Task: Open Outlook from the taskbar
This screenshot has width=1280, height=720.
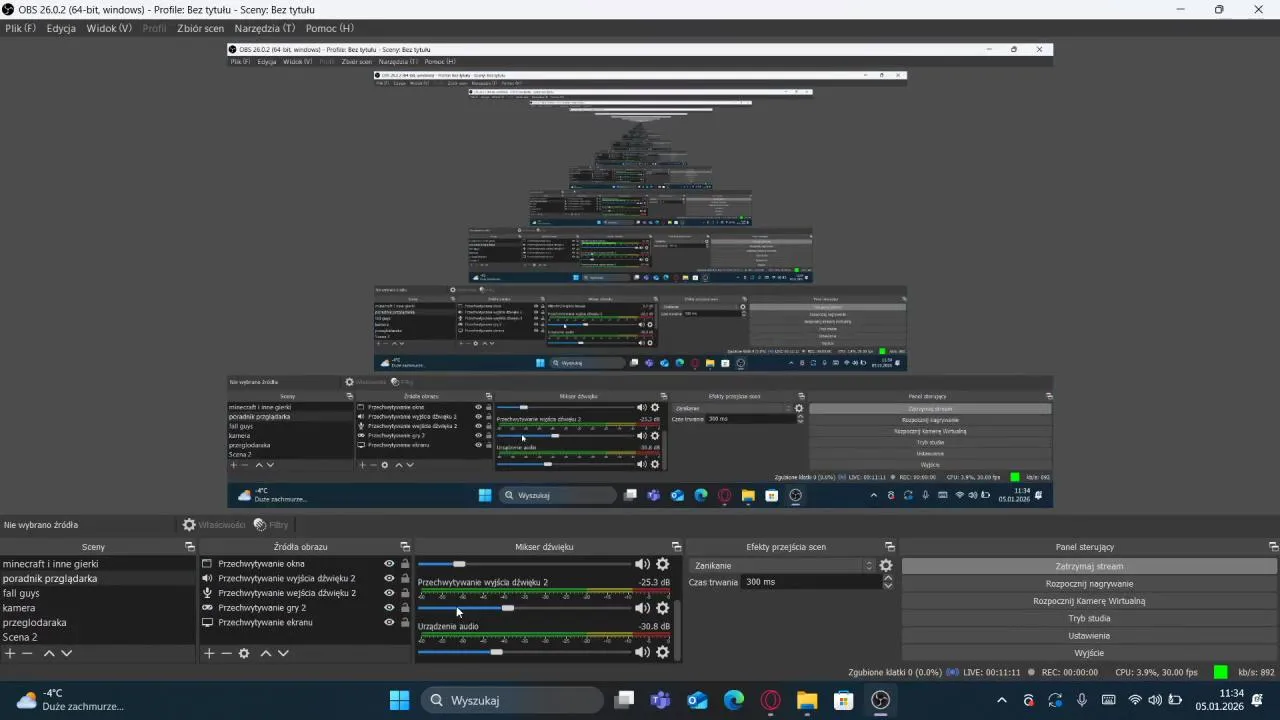Action: 697,700
